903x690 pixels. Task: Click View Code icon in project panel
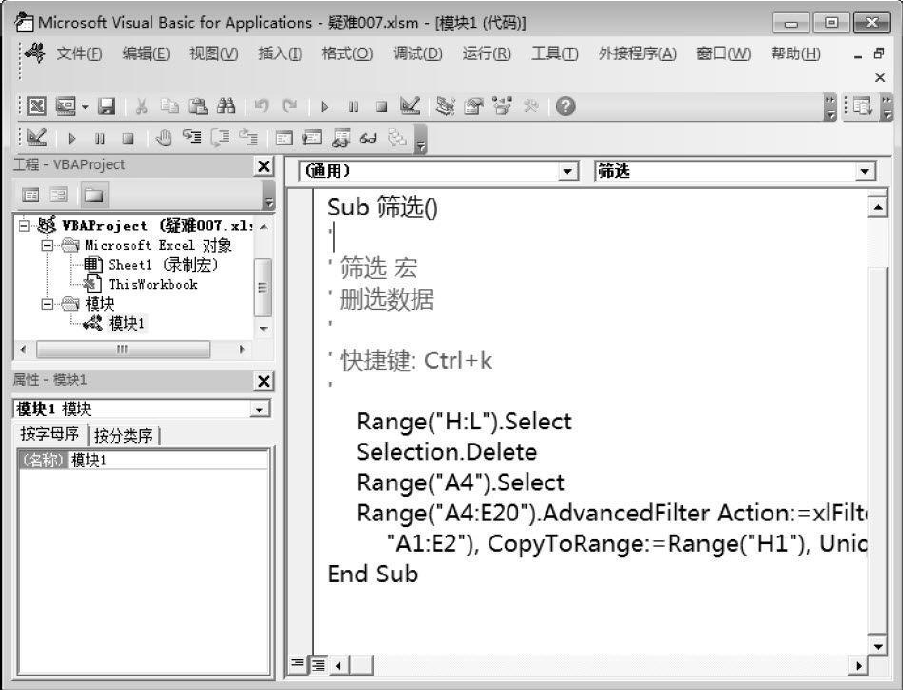31,195
